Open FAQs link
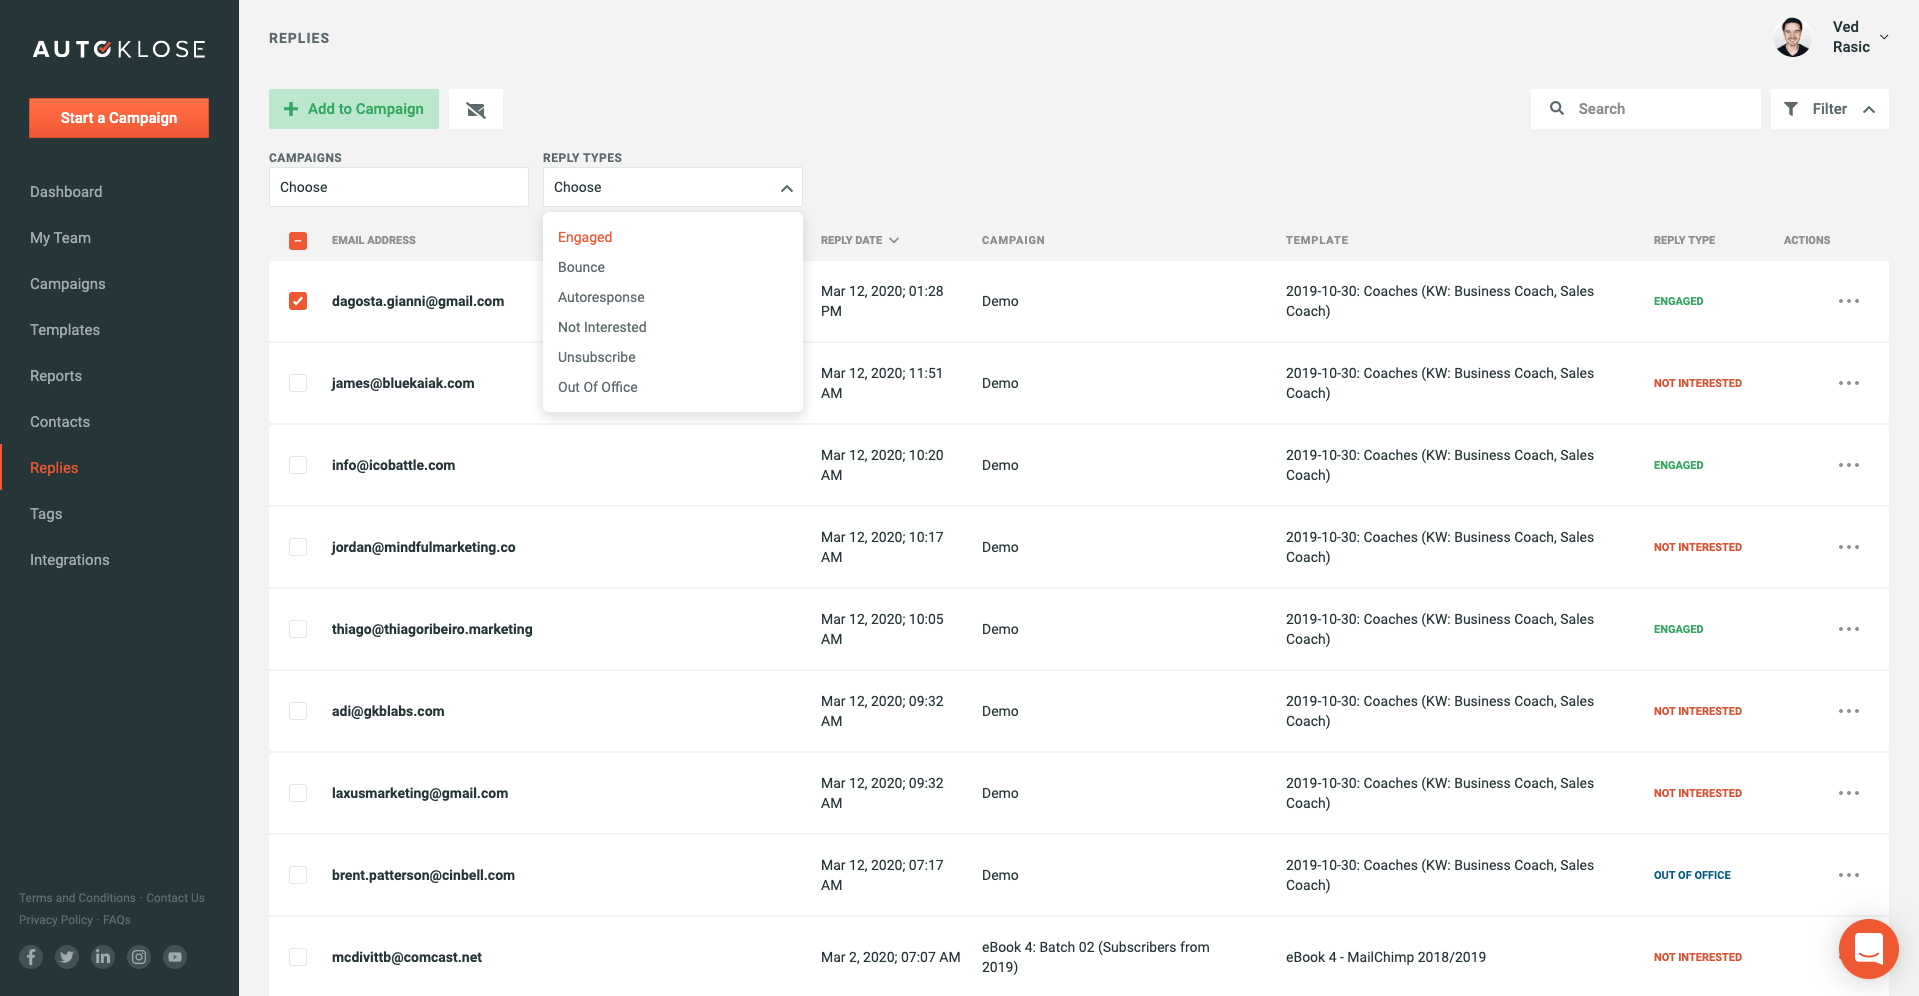The image size is (1919, 996). click(x=117, y=920)
